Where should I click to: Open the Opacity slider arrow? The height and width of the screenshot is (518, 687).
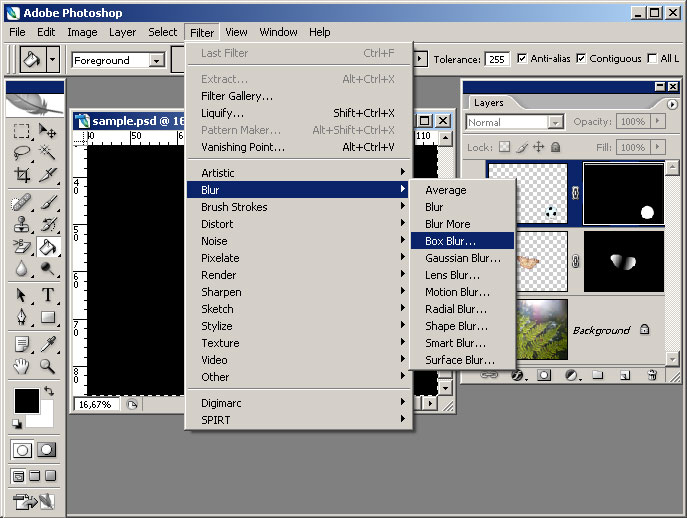pyautogui.click(x=657, y=121)
